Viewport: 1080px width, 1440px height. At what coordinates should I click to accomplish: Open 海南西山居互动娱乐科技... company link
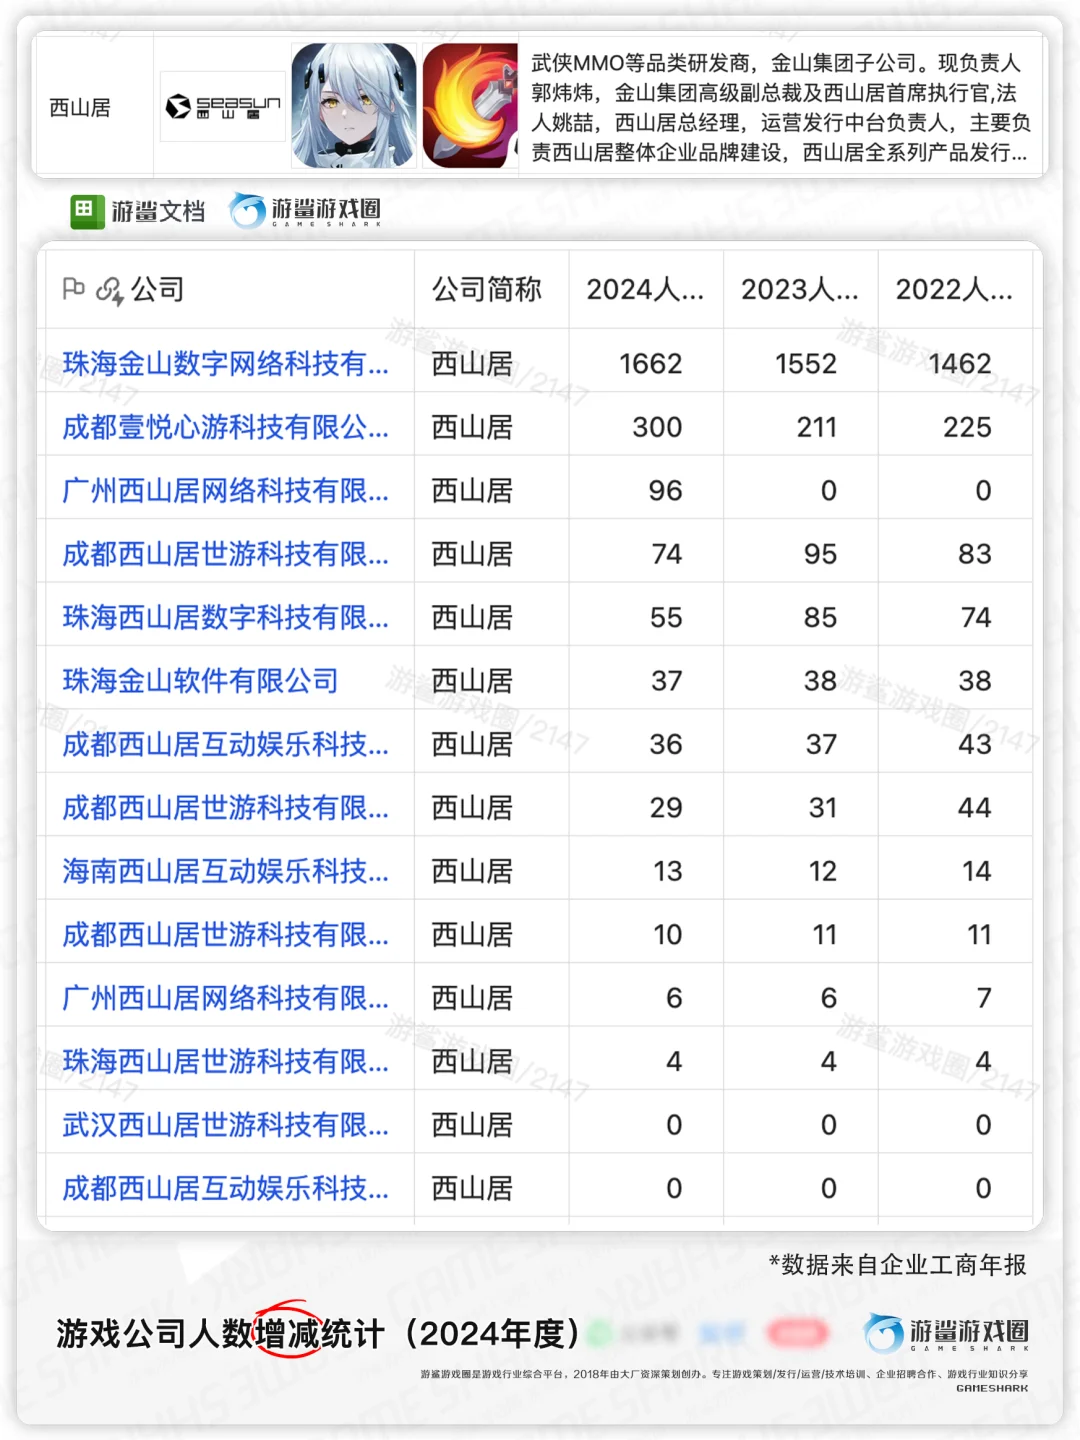click(x=225, y=871)
